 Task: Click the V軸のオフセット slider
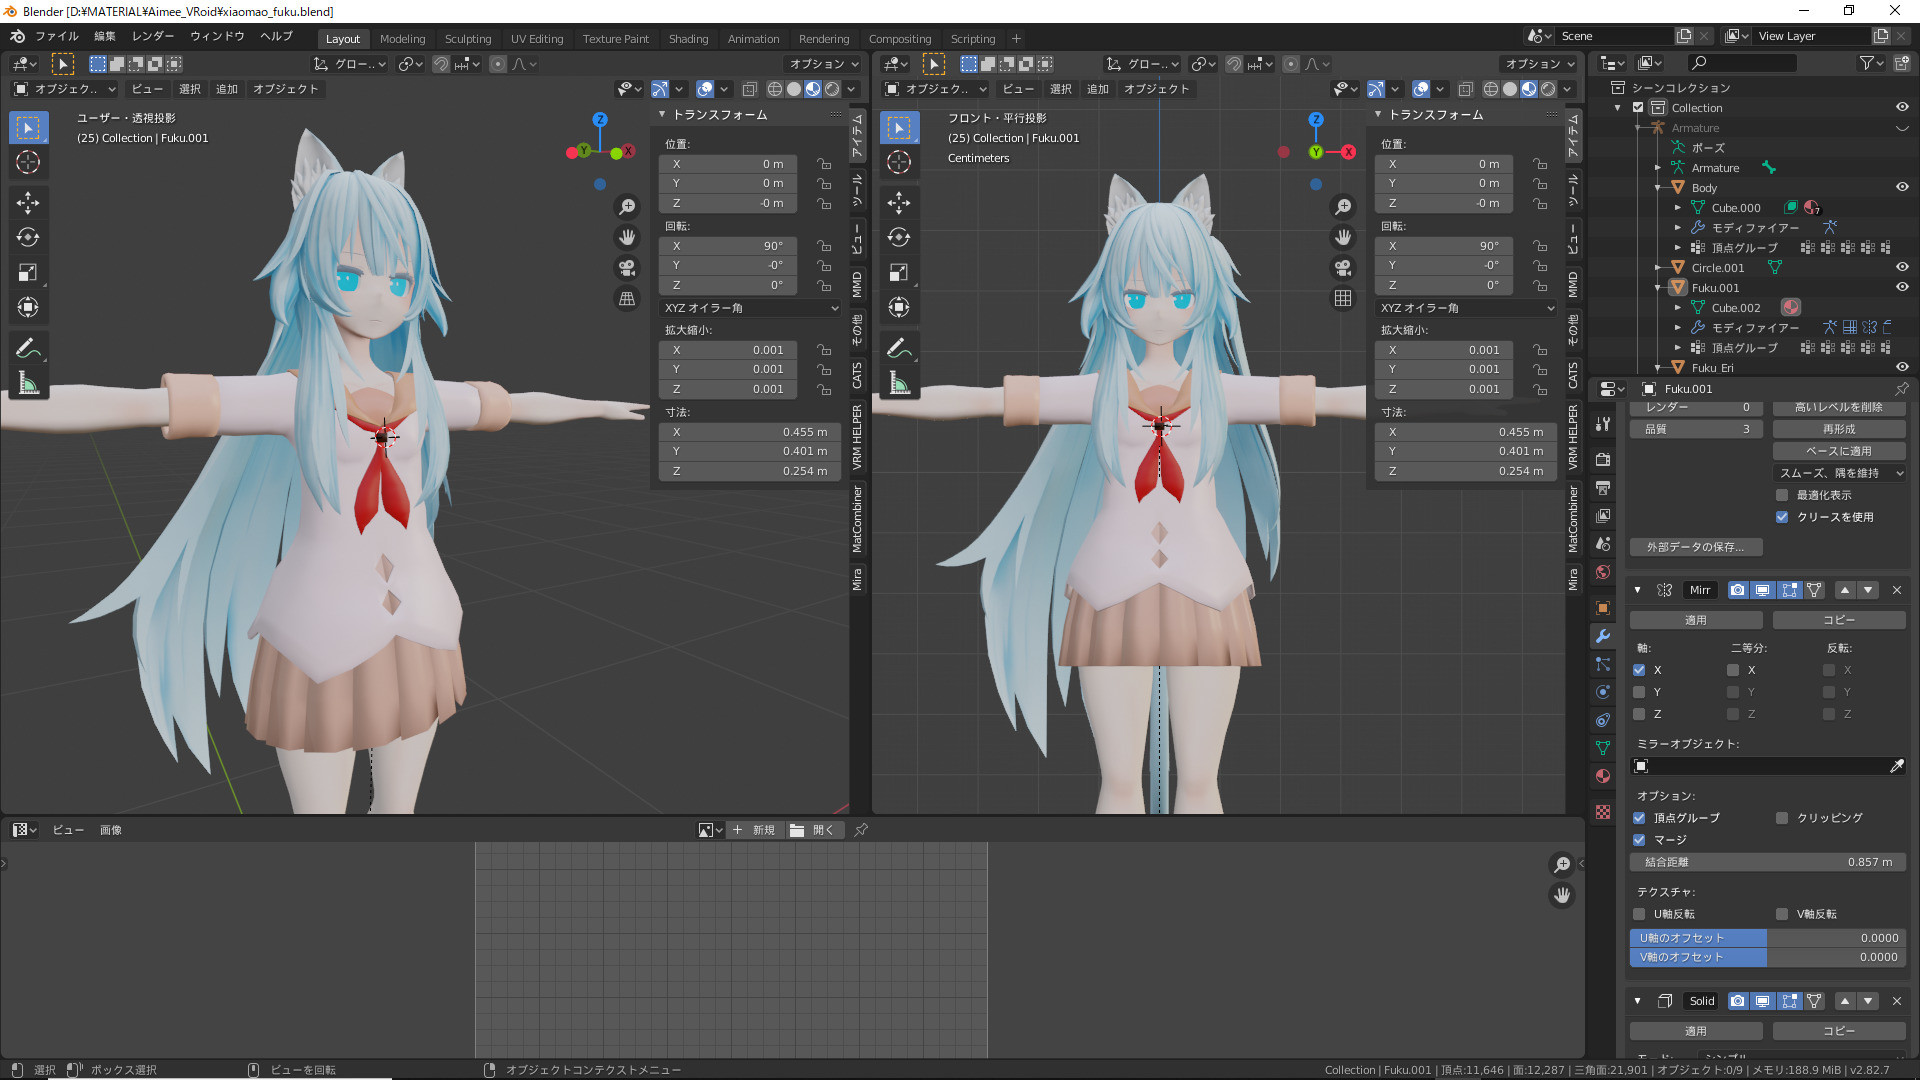click(1767, 957)
